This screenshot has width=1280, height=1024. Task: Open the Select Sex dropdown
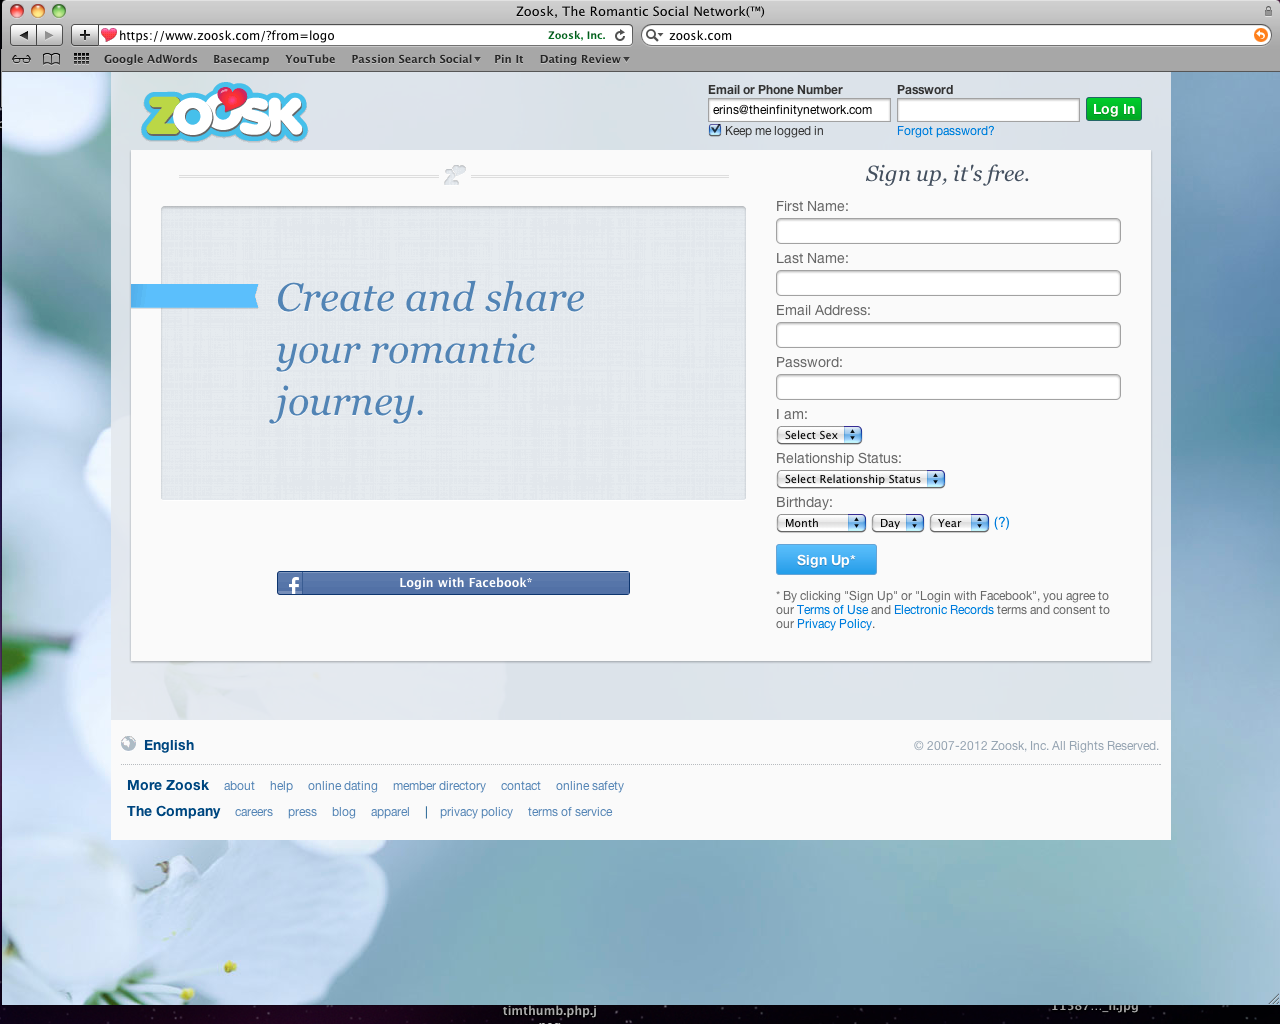819,435
